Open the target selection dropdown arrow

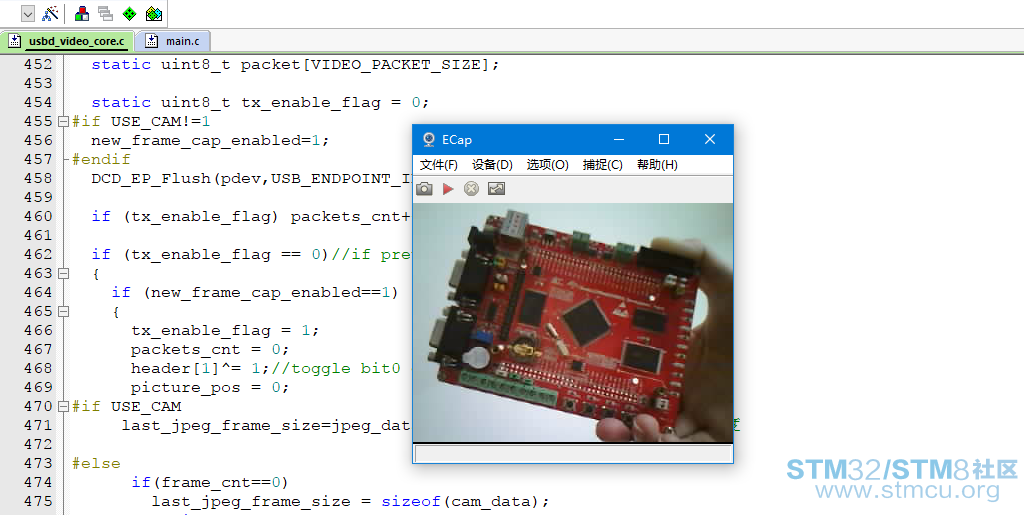27,14
